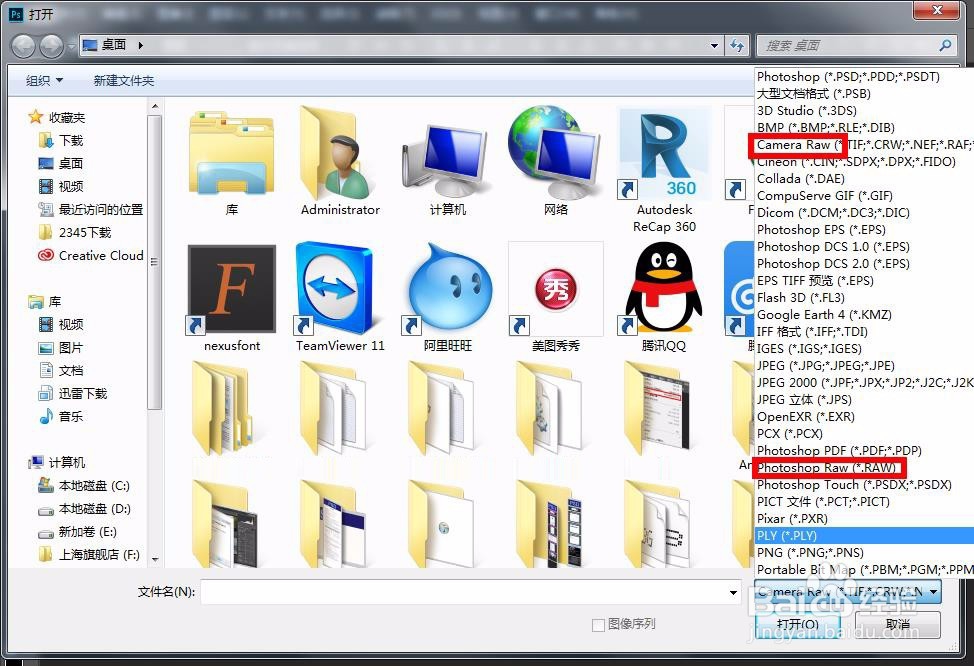Choose PLY (*.PLY) format option
Viewport: 974px width, 666px height.
(864, 535)
